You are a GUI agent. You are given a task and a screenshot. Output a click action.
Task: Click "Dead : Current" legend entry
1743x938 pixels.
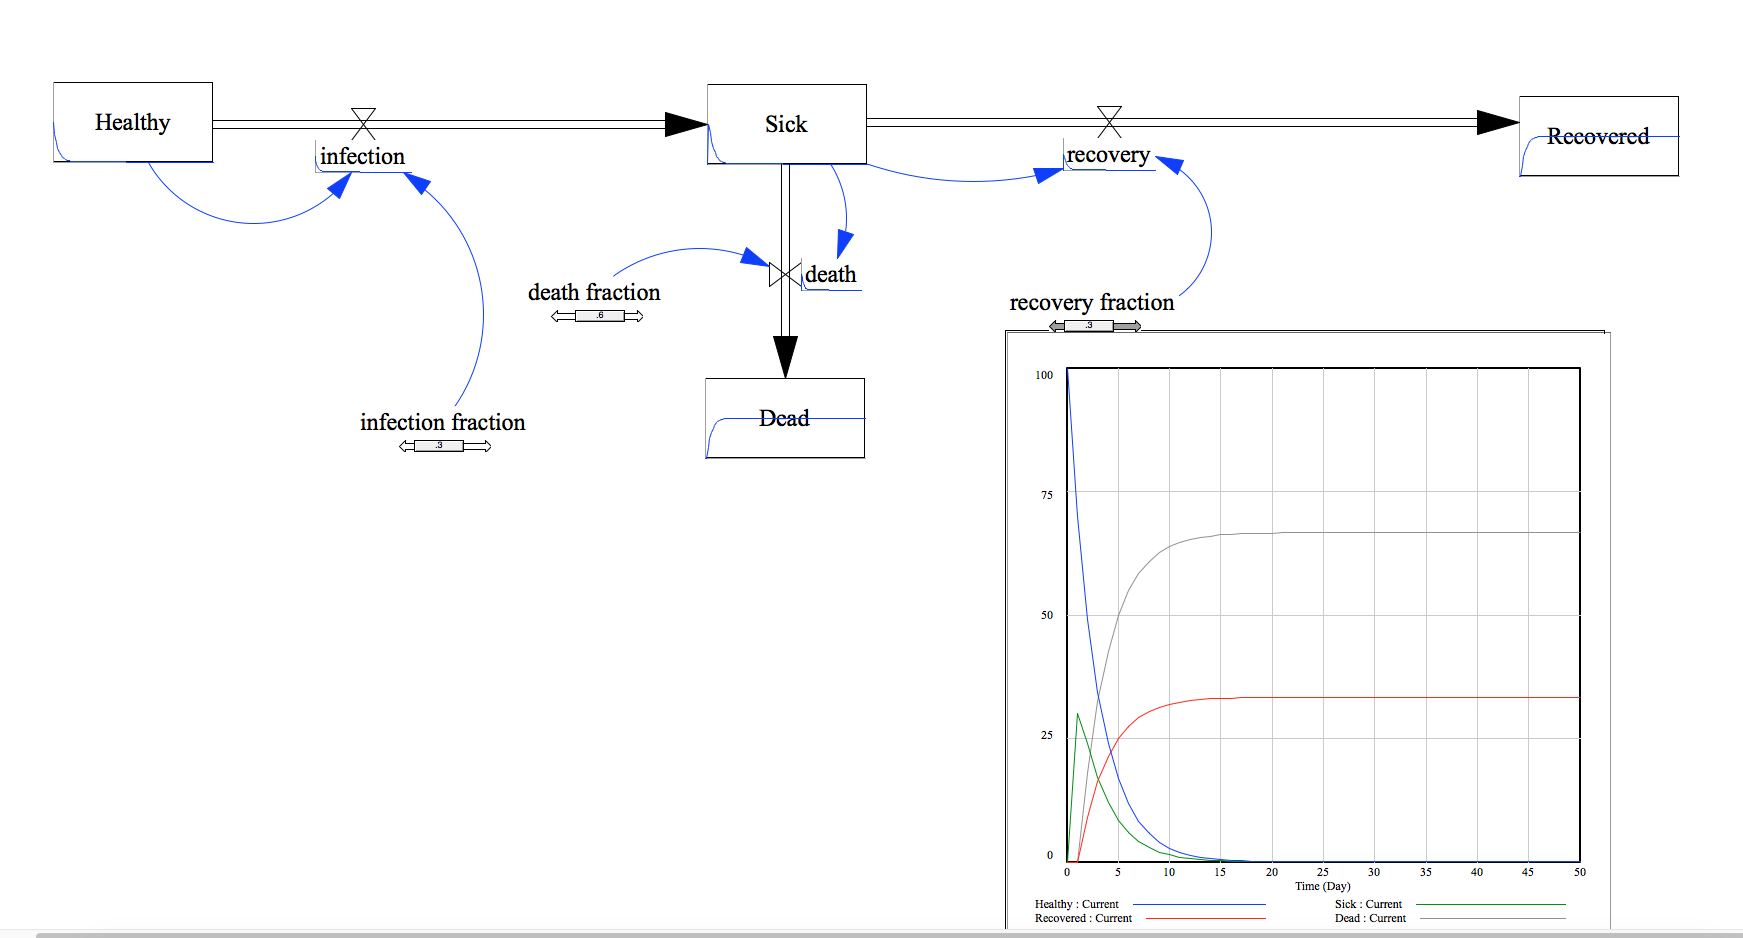click(x=1370, y=918)
